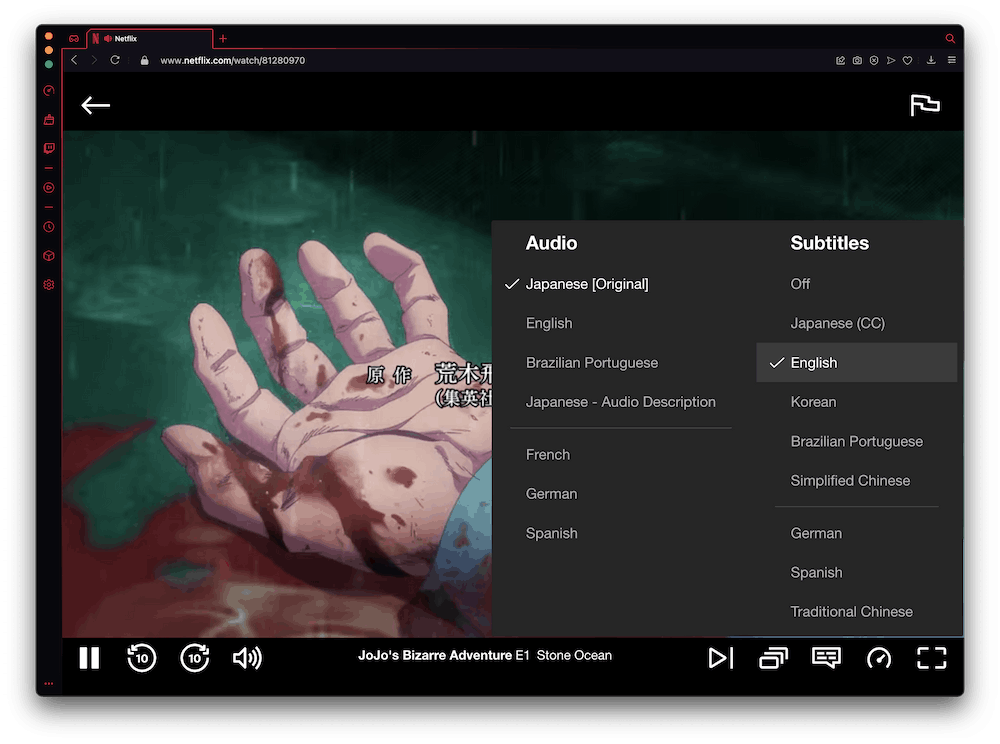Open audio and subtitles icon
1000x744 pixels.
(826, 658)
